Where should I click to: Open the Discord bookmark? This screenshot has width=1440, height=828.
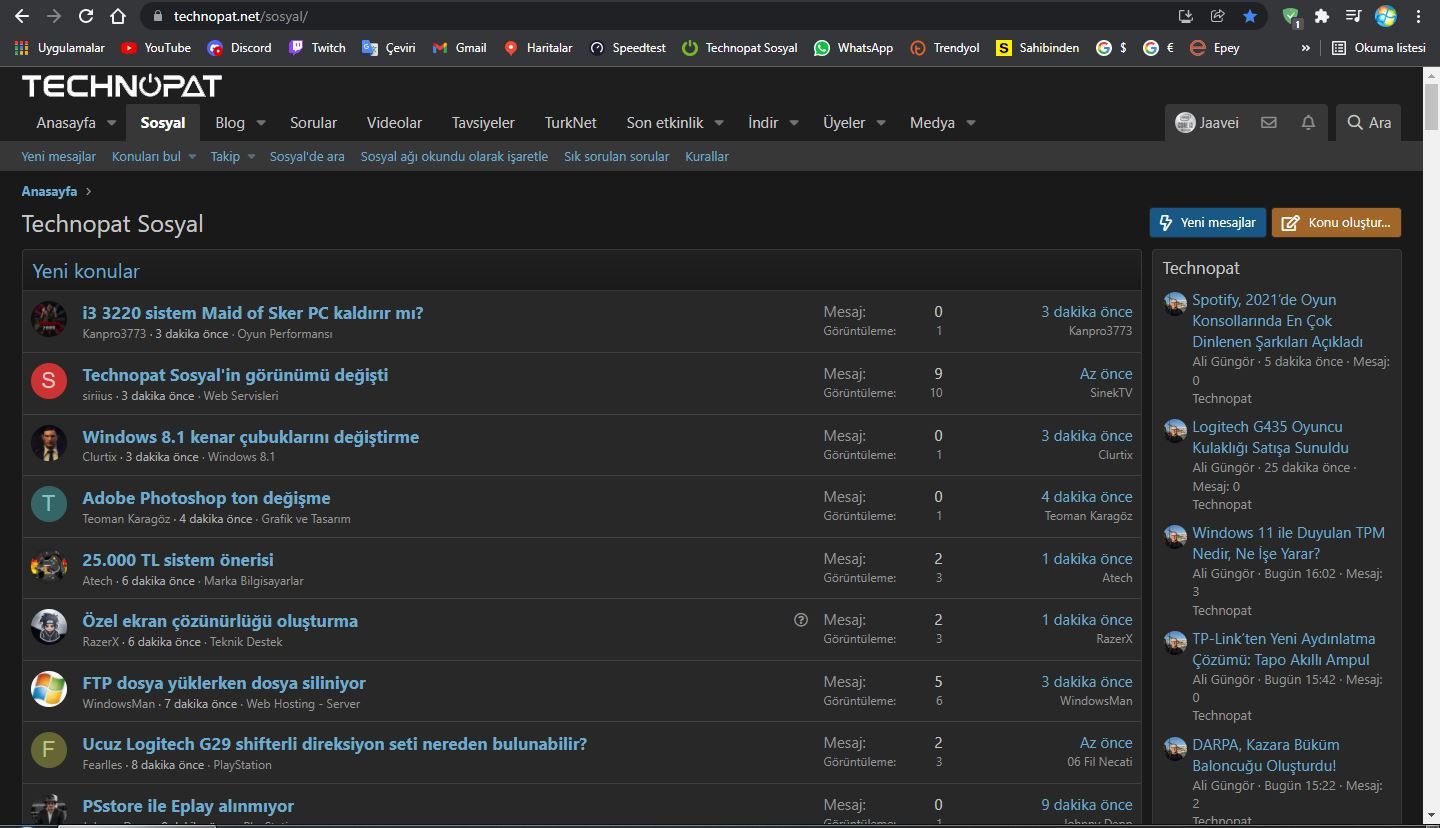coord(239,47)
